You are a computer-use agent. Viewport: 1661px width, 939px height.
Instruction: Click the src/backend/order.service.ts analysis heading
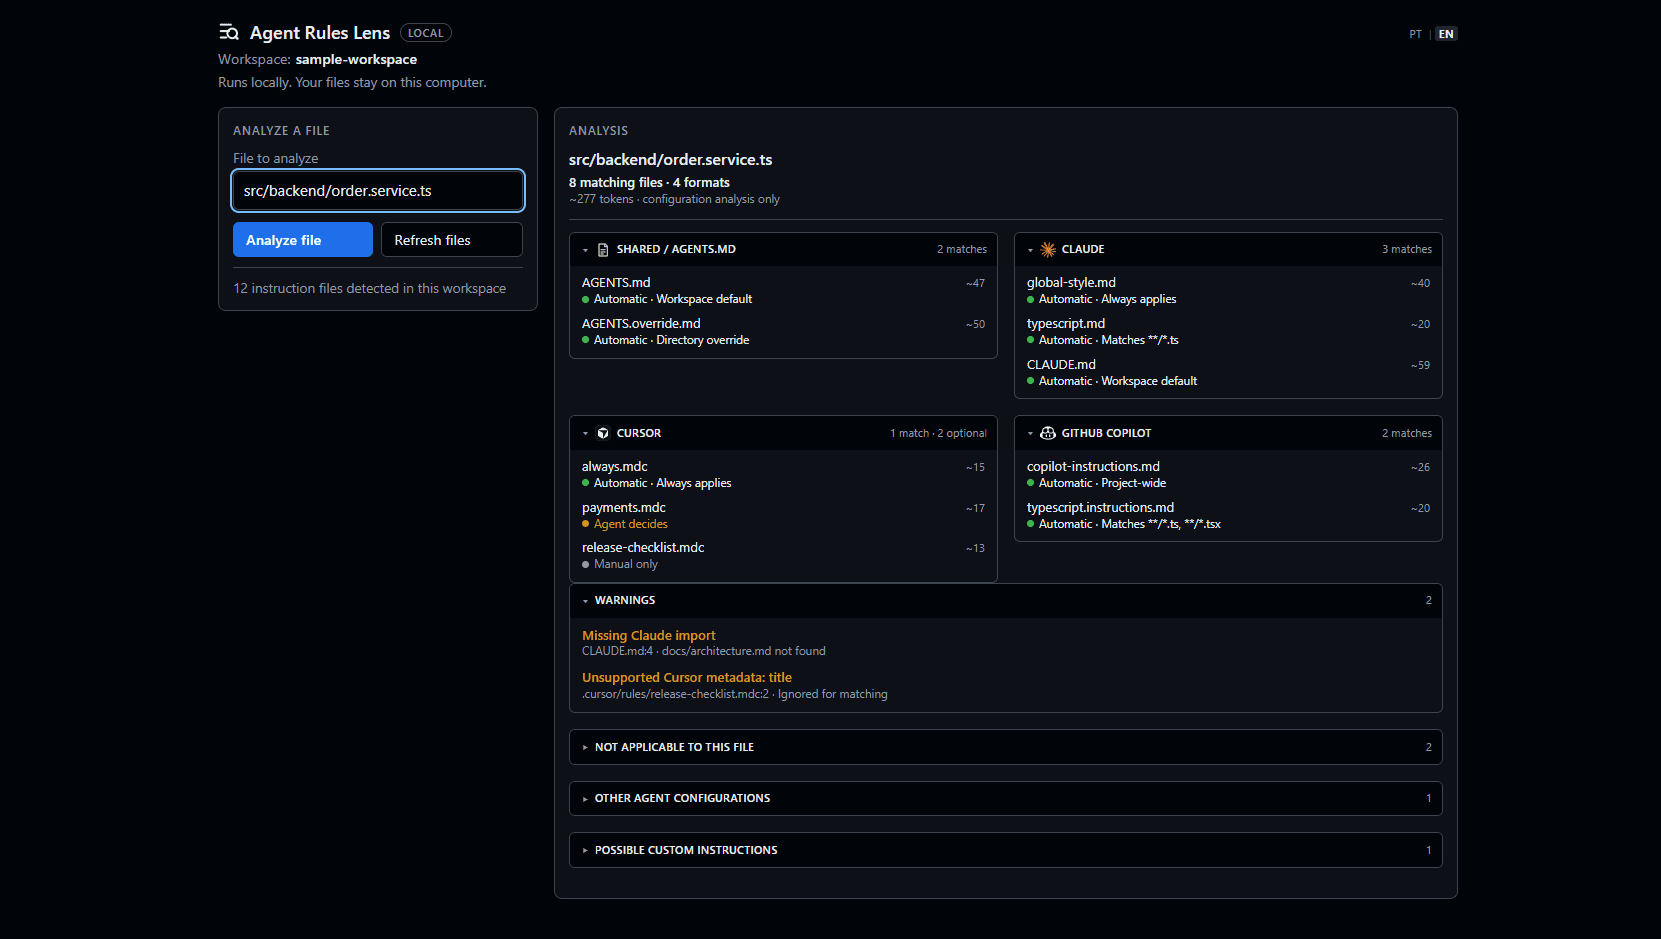671,160
